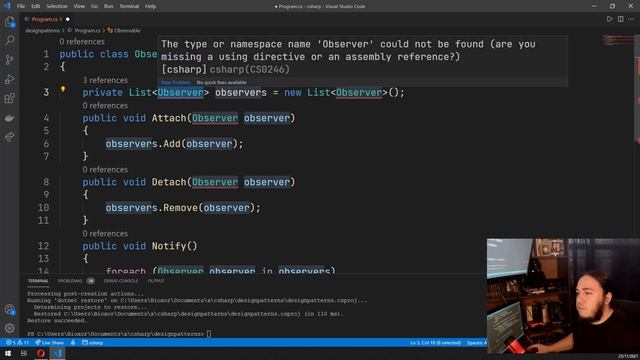The width and height of the screenshot is (640, 360).
Task: Click line number 12 in the gutter
Action: click(43, 246)
